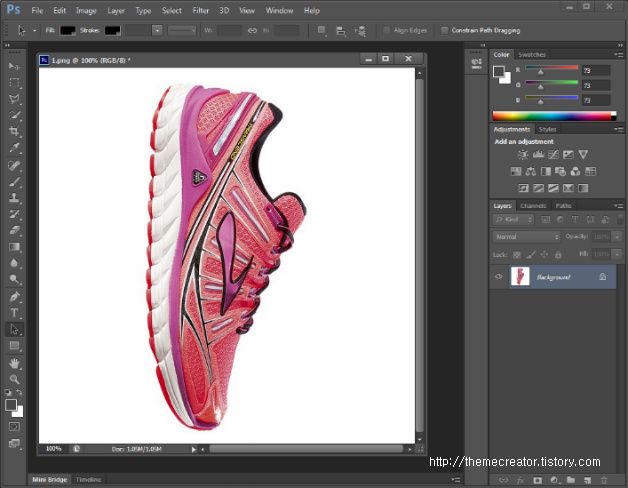Select the Rectangular Marquee tool
Viewport: 628px width, 488px height.
point(14,83)
